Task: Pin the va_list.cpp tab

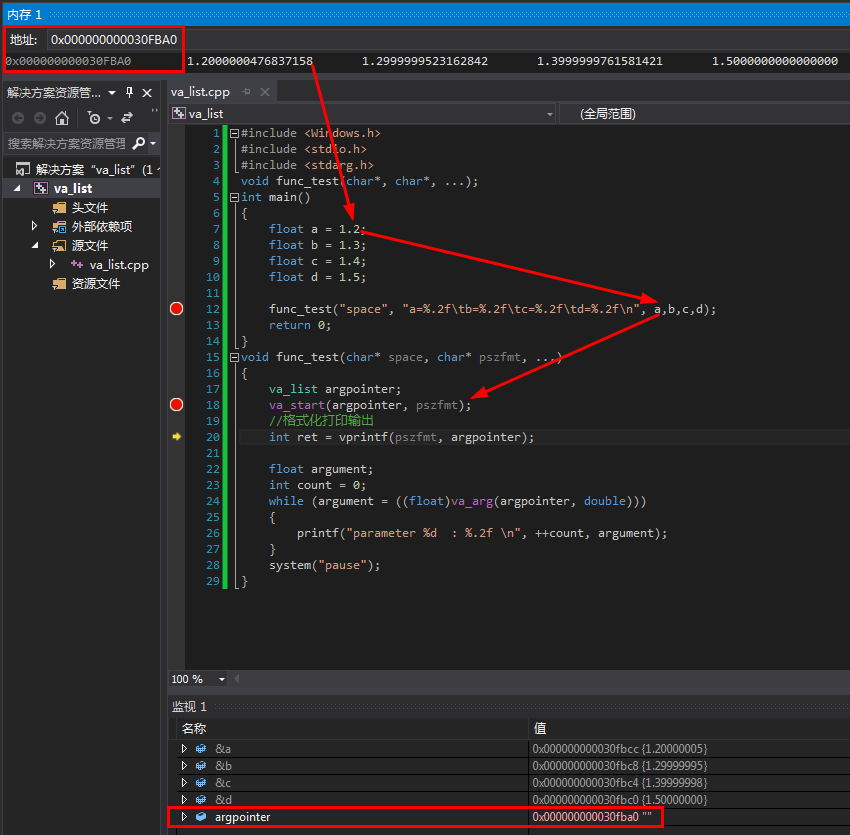Action: [247, 92]
